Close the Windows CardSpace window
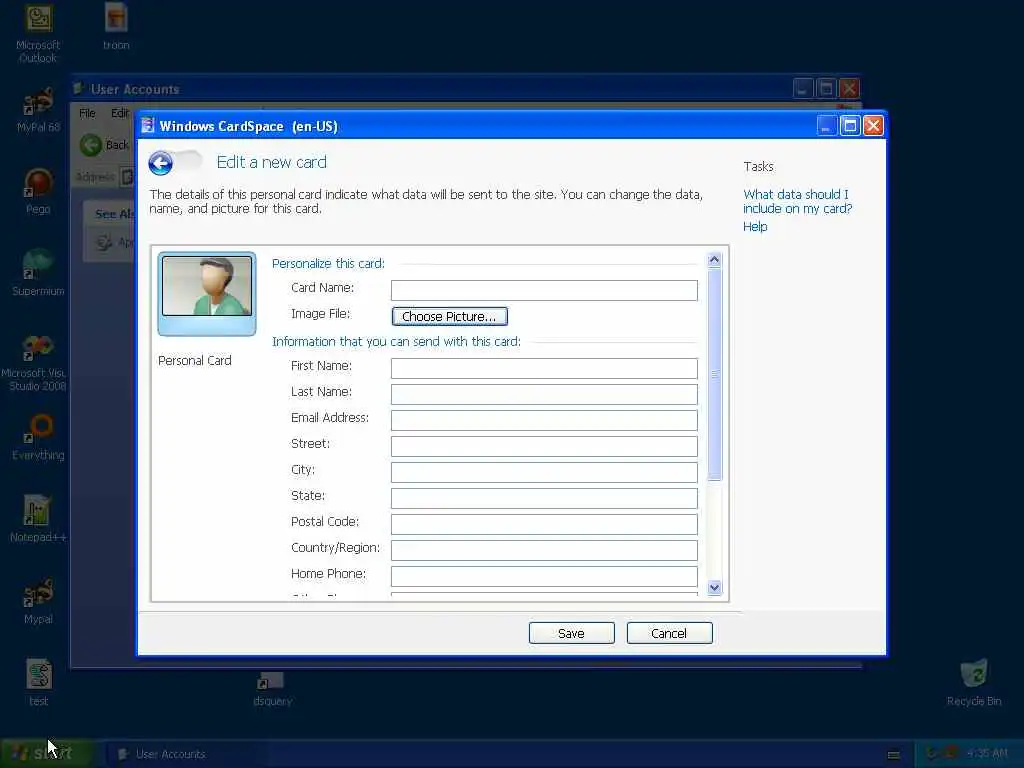The height and width of the screenshot is (768, 1024). (x=873, y=125)
